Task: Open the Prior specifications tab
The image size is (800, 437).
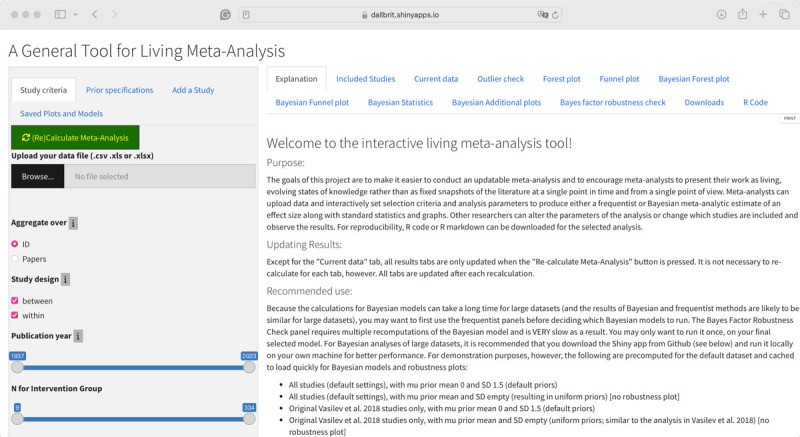Action: click(x=119, y=90)
